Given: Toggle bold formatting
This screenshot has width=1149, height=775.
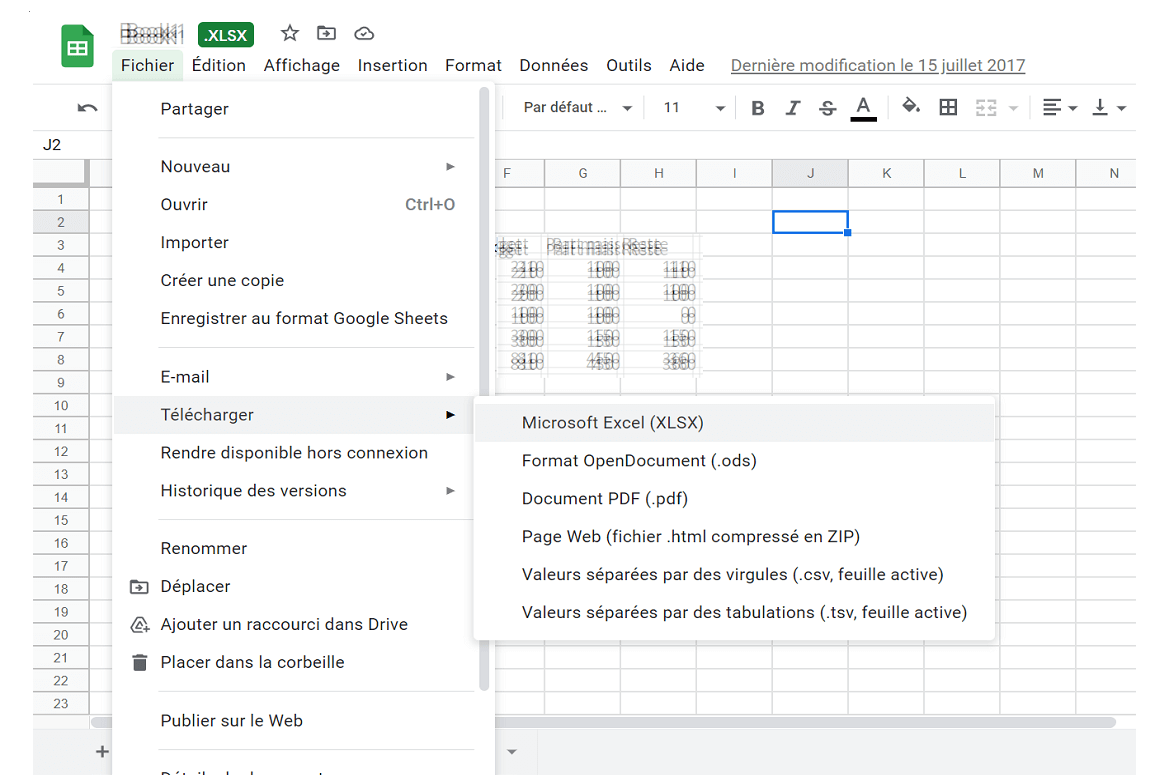Looking at the screenshot, I should pyautogui.click(x=758, y=108).
